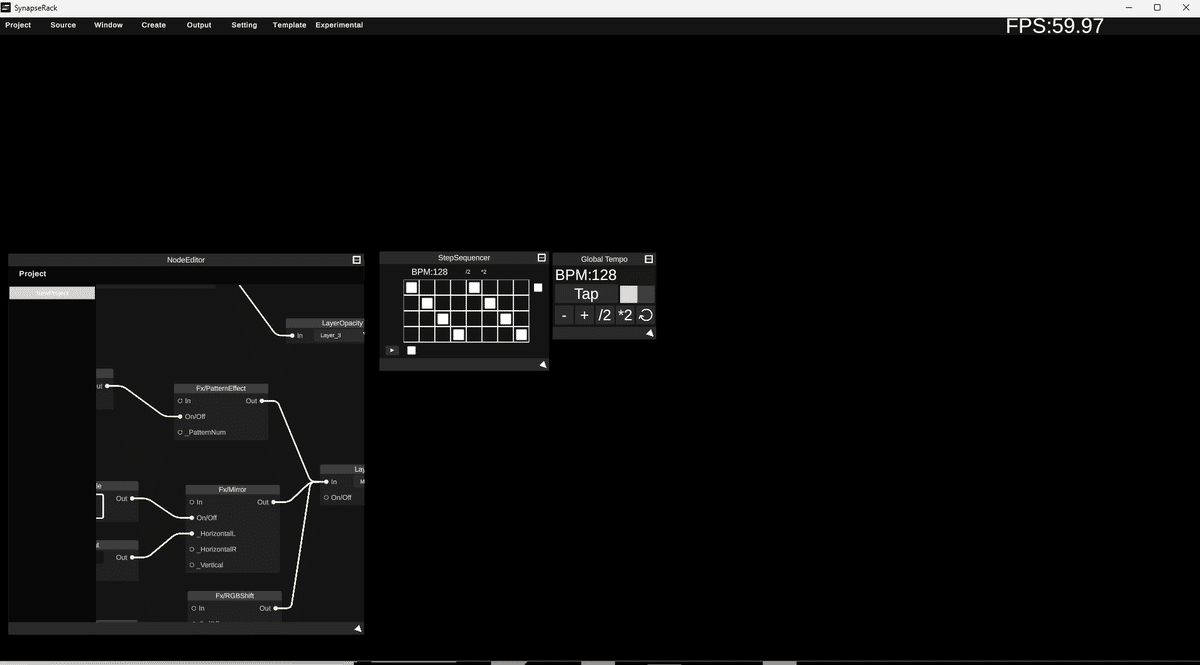Click the In port of Fx/RGBShift node
This screenshot has width=1200, height=665.
point(192,607)
